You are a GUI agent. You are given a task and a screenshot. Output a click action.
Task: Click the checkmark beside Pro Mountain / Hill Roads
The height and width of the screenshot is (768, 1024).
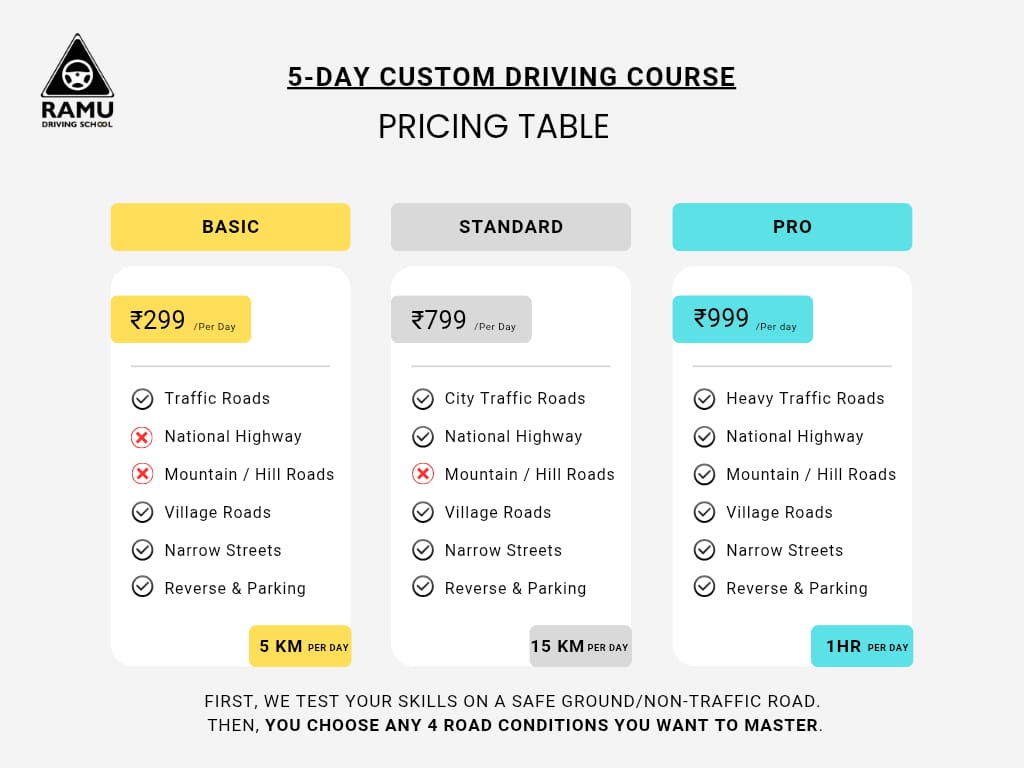click(x=704, y=475)
